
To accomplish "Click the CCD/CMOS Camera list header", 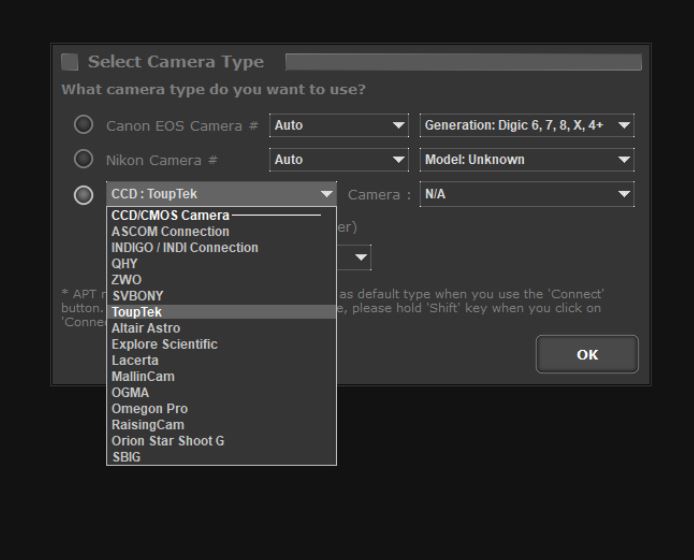I will [221, 215].
